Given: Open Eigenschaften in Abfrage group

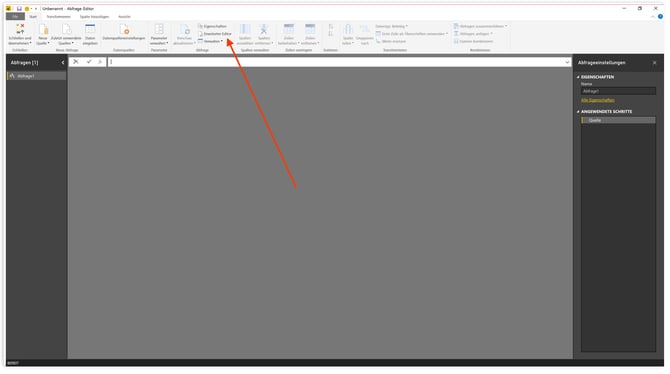Looking at the screenshot, I should [212, 27].
